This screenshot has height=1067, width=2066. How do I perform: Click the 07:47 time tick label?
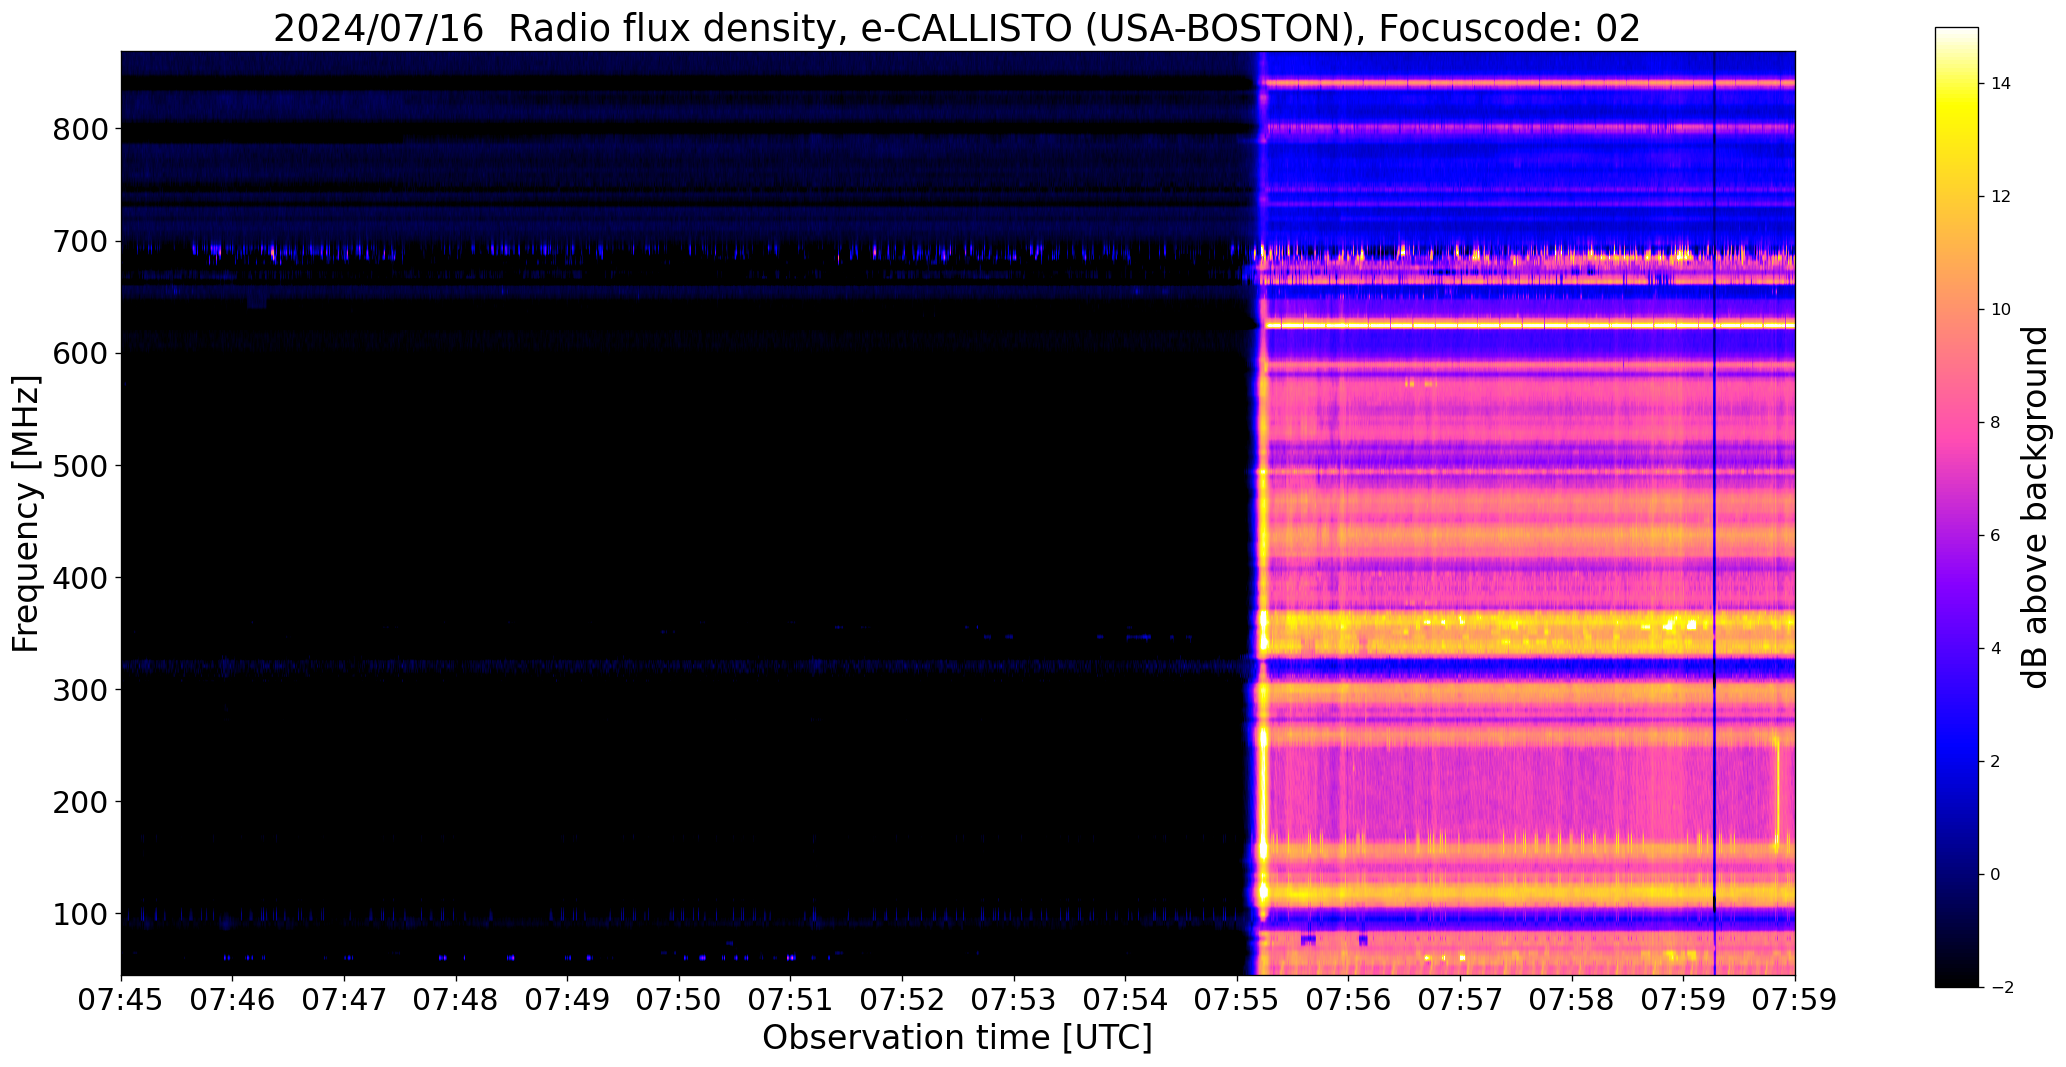click(345, 1001)
